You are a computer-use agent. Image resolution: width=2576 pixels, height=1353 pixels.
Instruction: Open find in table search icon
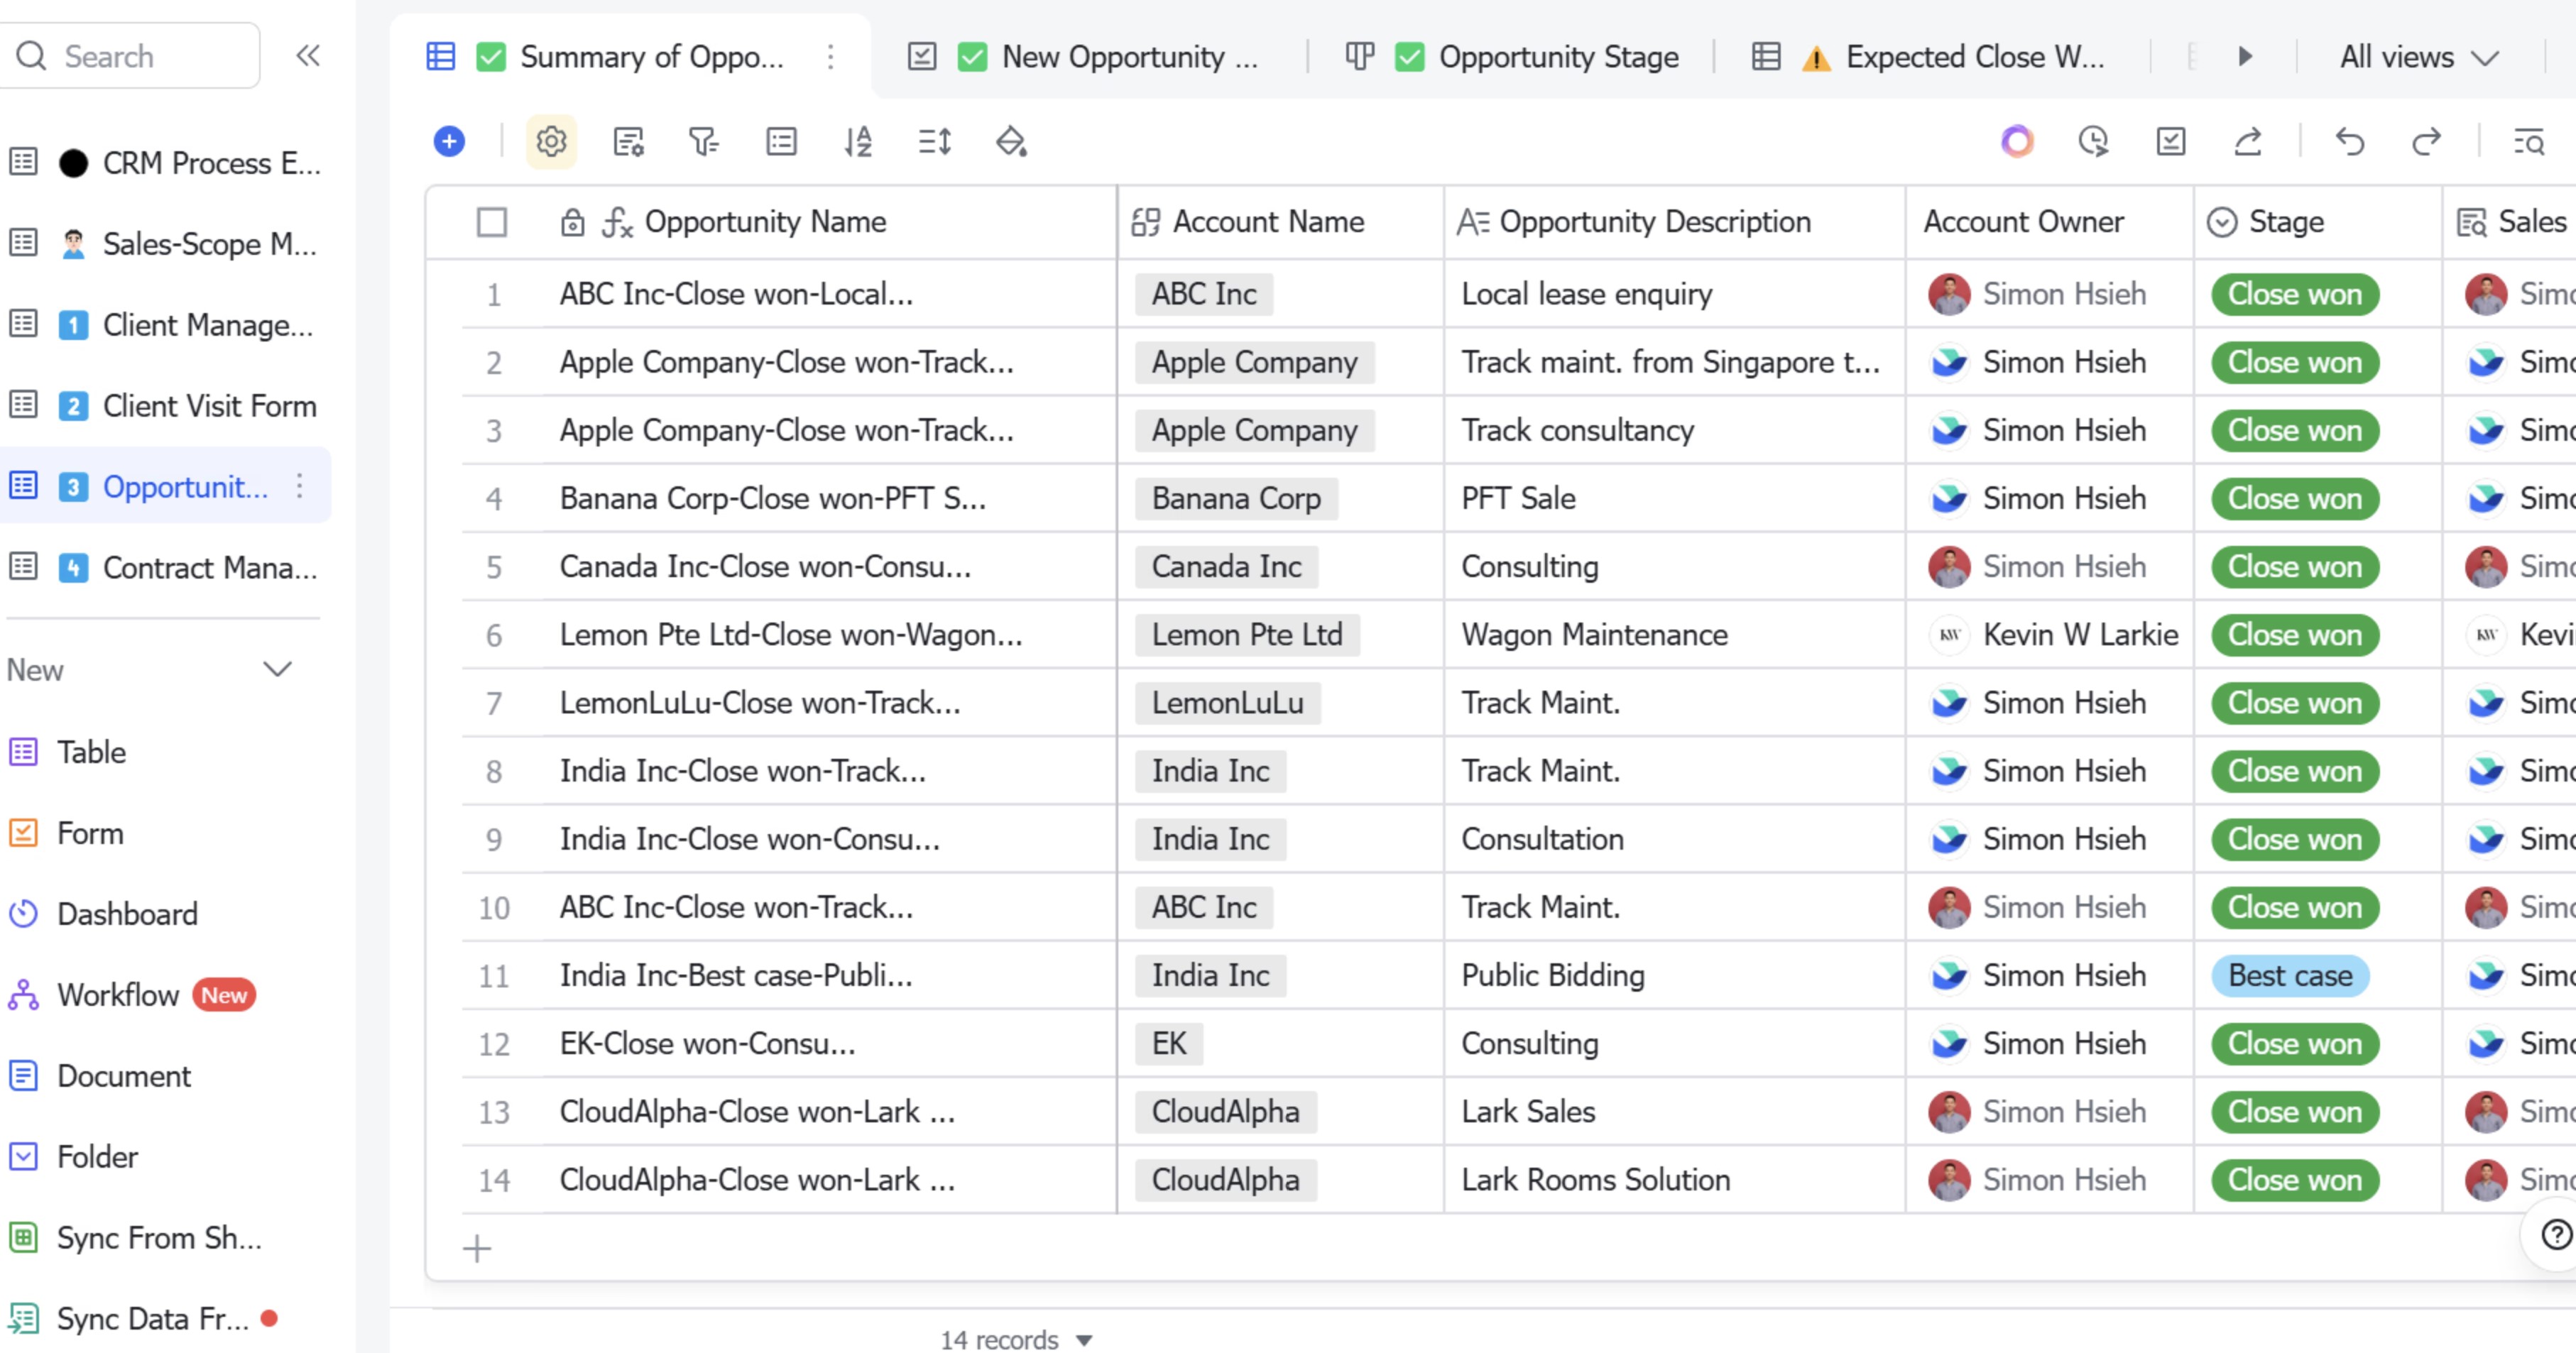click(x=2529, y=141)
